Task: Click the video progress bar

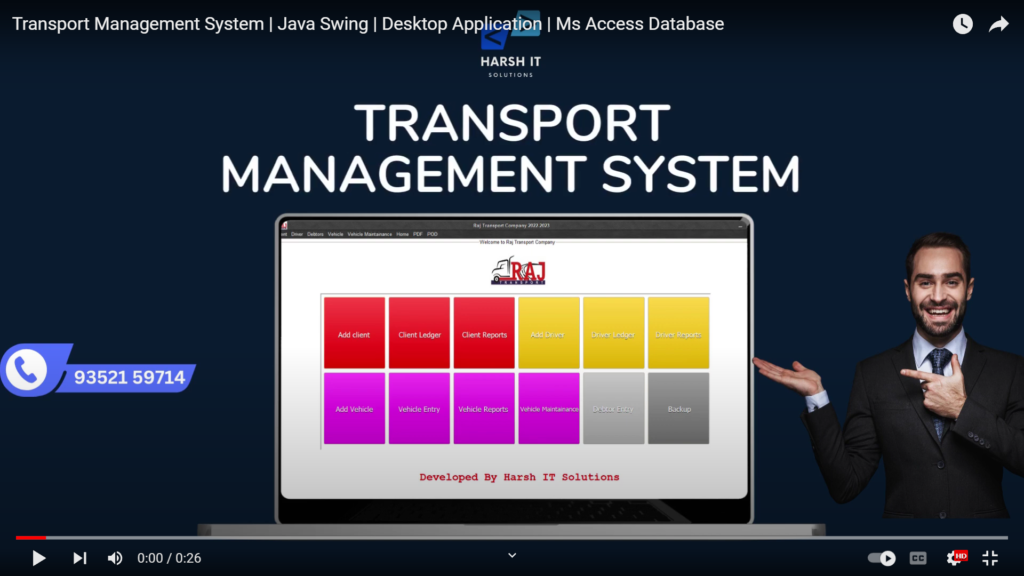Action: (512, 538)
